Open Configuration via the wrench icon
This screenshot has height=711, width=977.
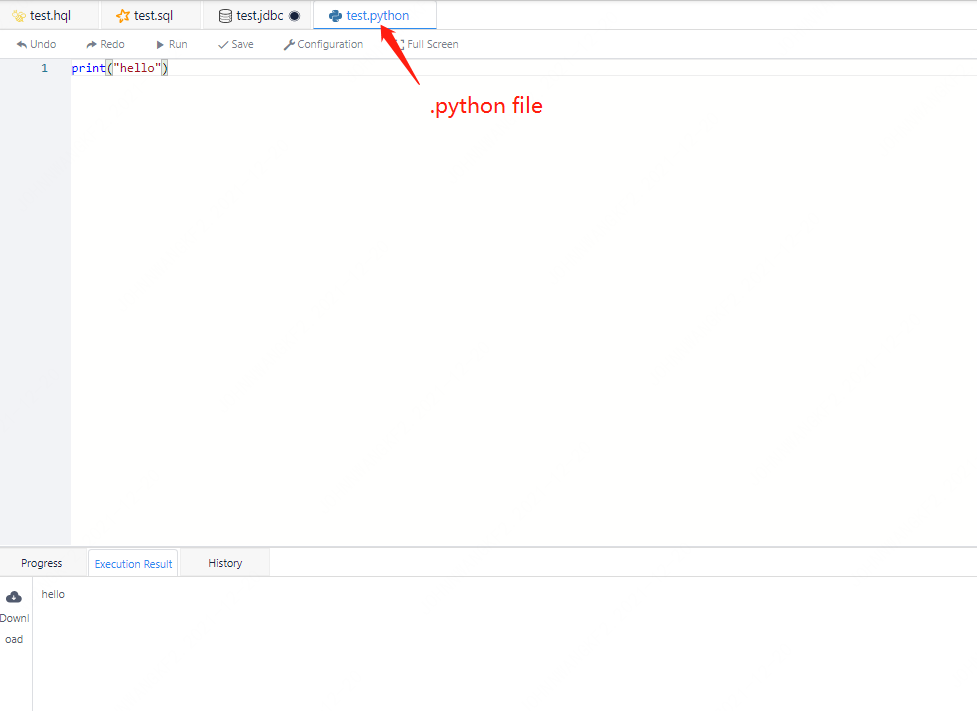coord(289,45)
